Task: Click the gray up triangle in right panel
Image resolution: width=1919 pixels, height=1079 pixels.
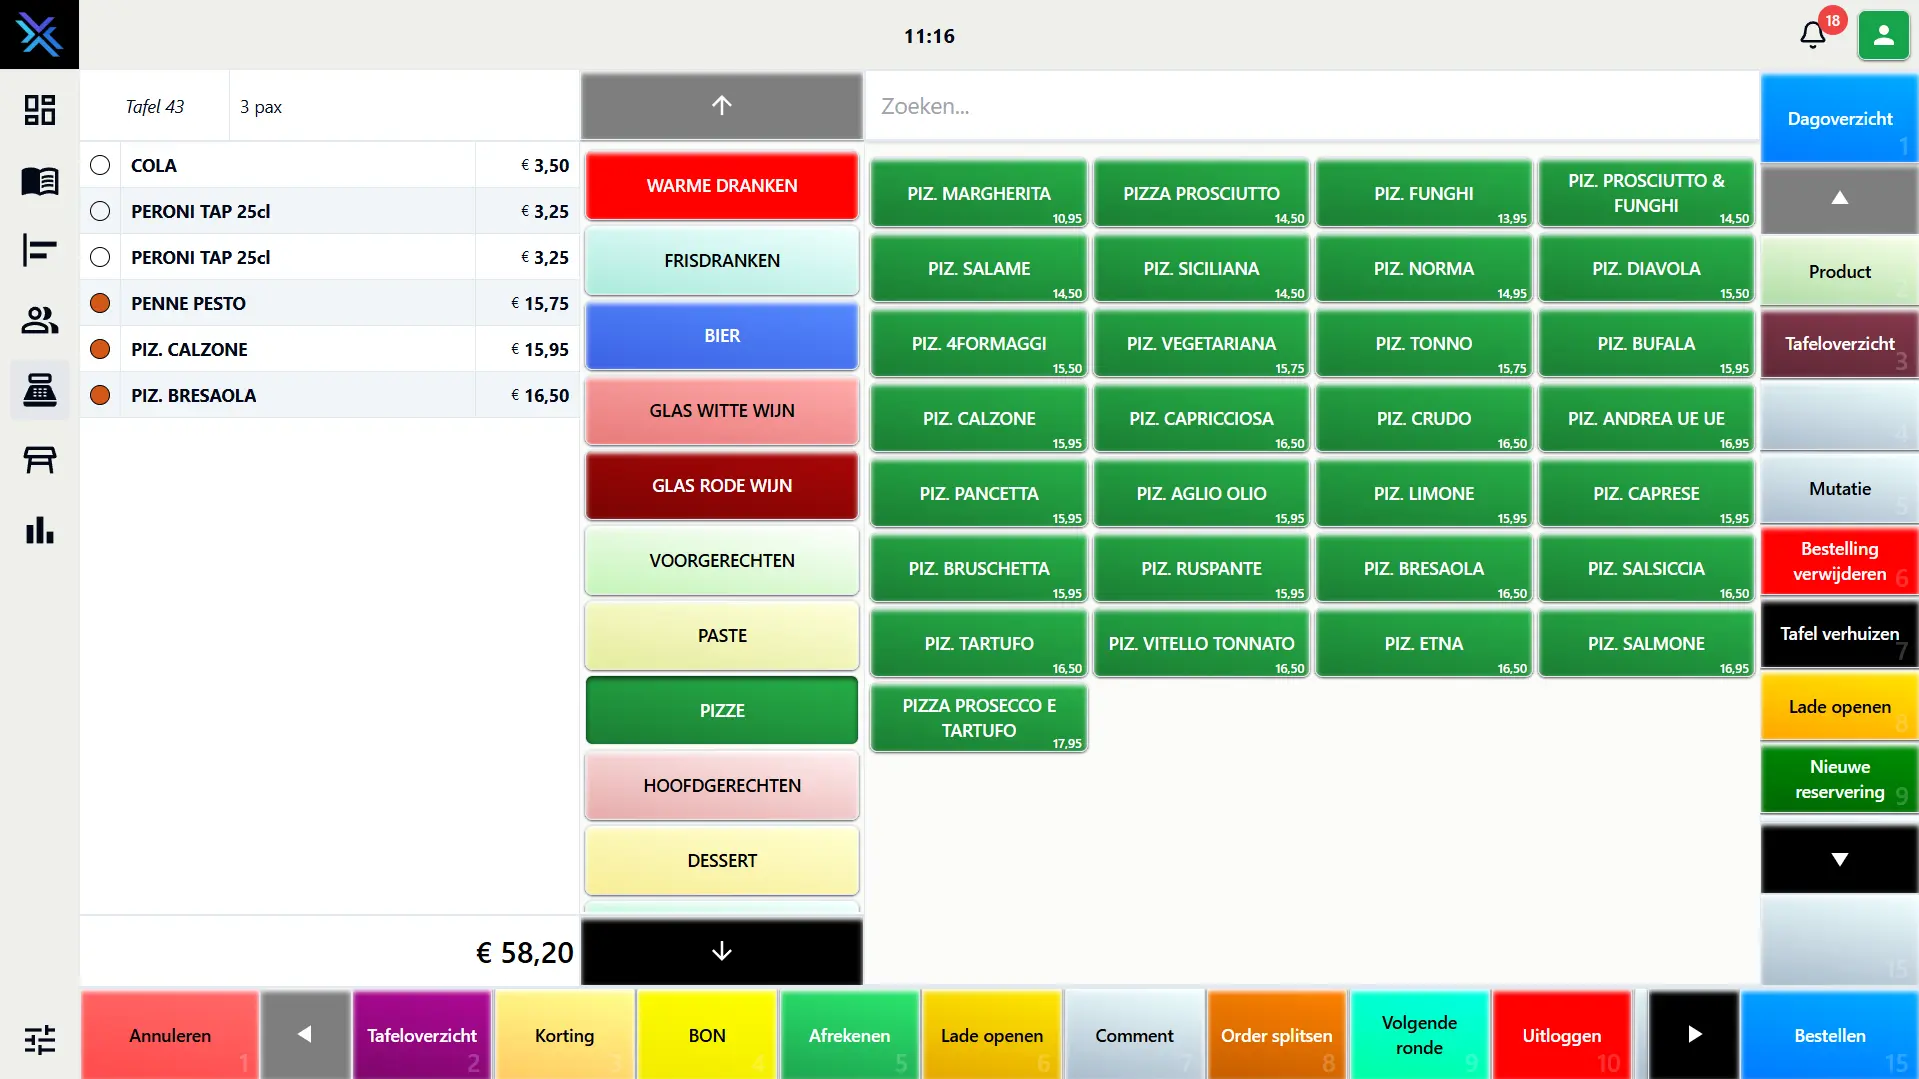Action: pyautogui.click(x=1839, y=198)
